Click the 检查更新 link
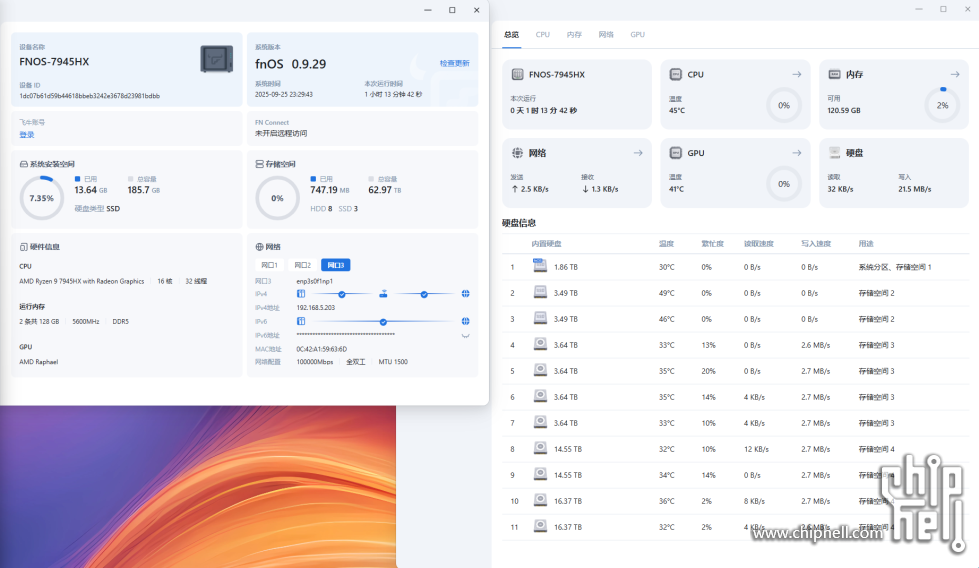This screenshot has width=979, height=568. coord(454,63)
